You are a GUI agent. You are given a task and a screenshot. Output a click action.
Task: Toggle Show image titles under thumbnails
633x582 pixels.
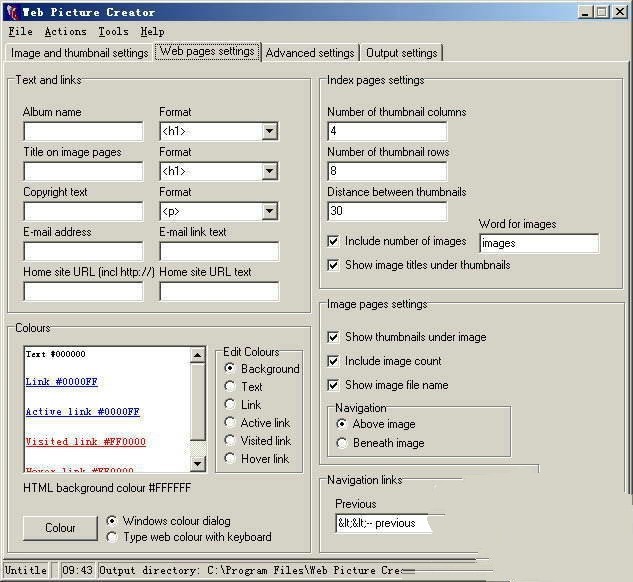click(x=333, y=265)
